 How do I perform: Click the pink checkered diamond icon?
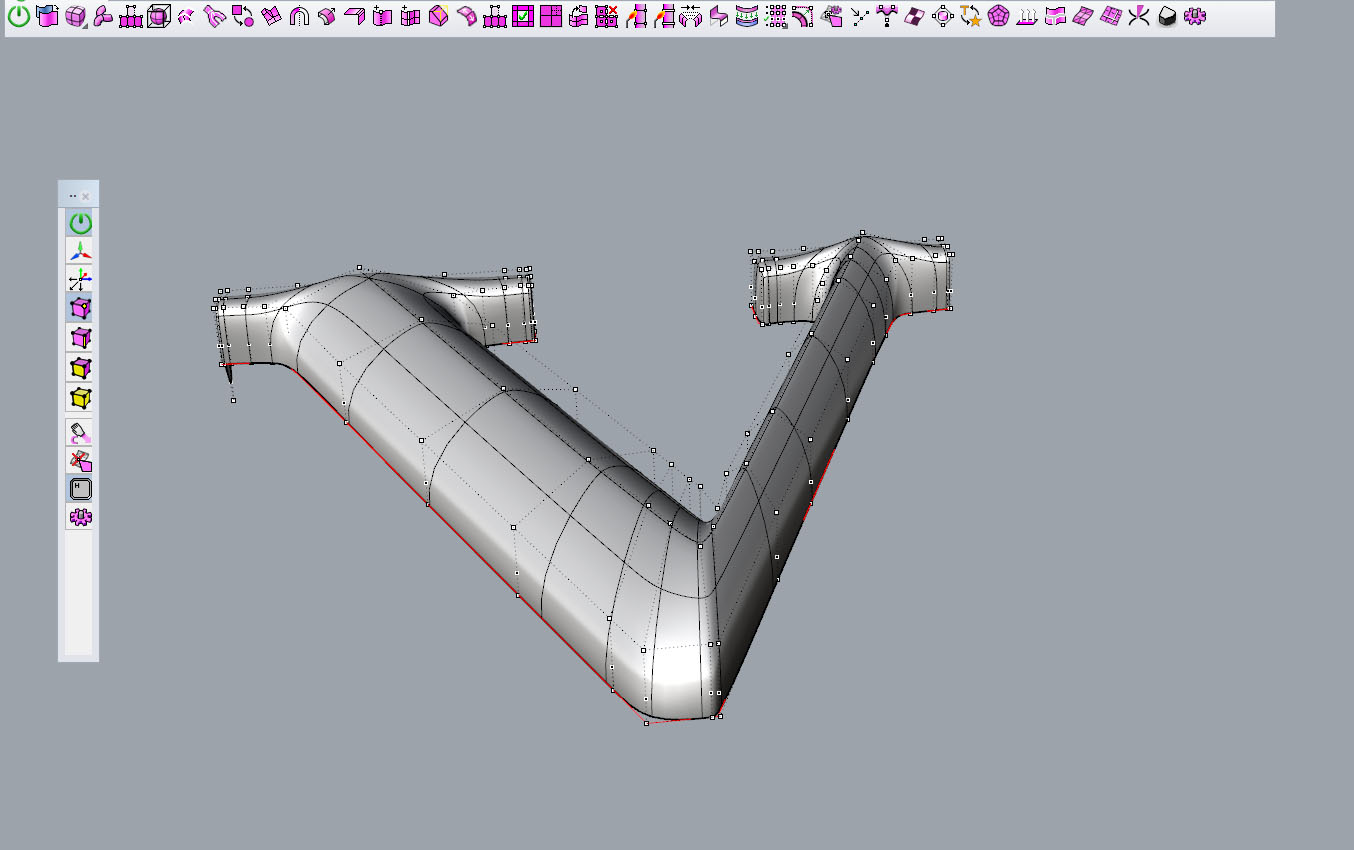[915, 16]
